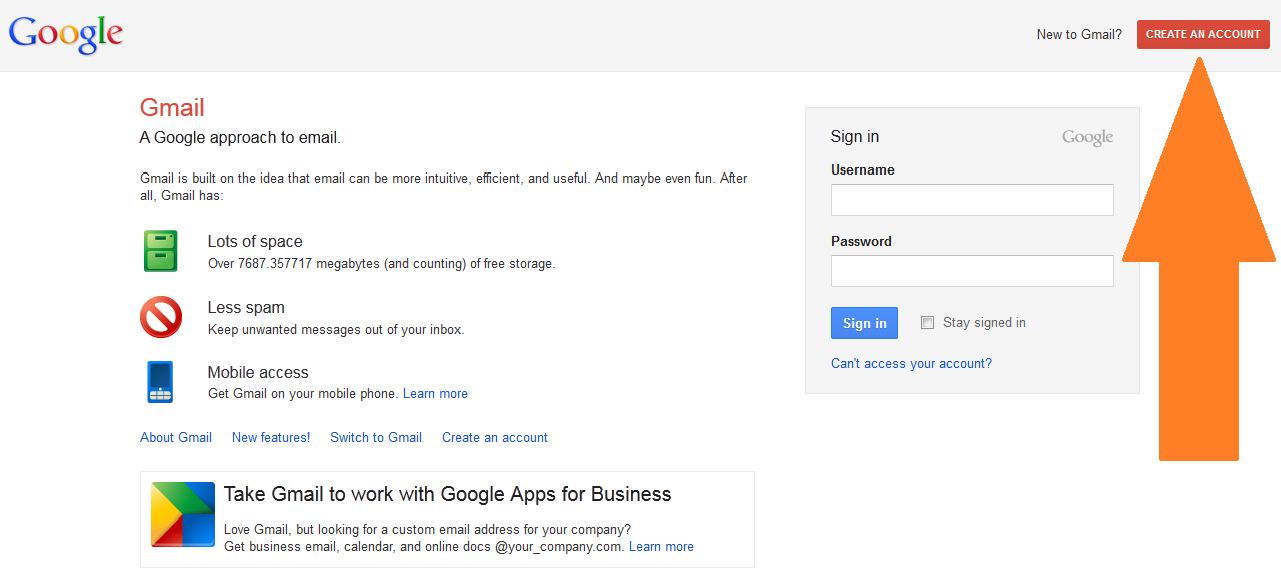The width and height of the screenshot is (1281, 577).
Task: Open 'Can't access your account?' link
Action: click(x=911, y=363)
